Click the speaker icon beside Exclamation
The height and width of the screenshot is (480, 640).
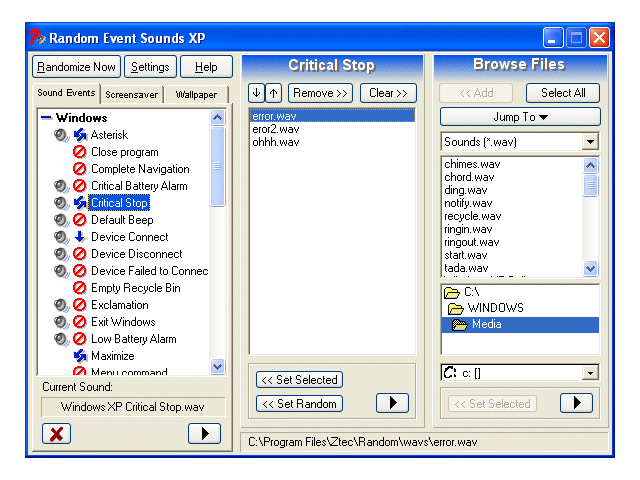pyautogui.click(x=61, y=305)
